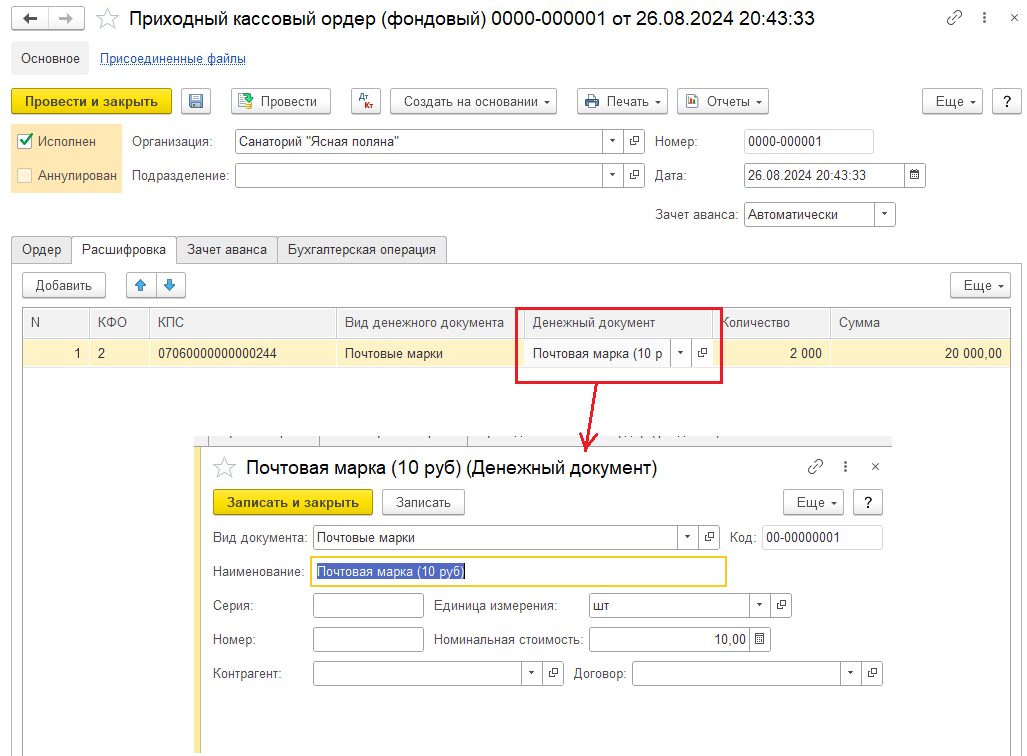Click the Вид денежного документа column header
The height and width of the screenshot is (756, 1027).
tap(424, 322)
